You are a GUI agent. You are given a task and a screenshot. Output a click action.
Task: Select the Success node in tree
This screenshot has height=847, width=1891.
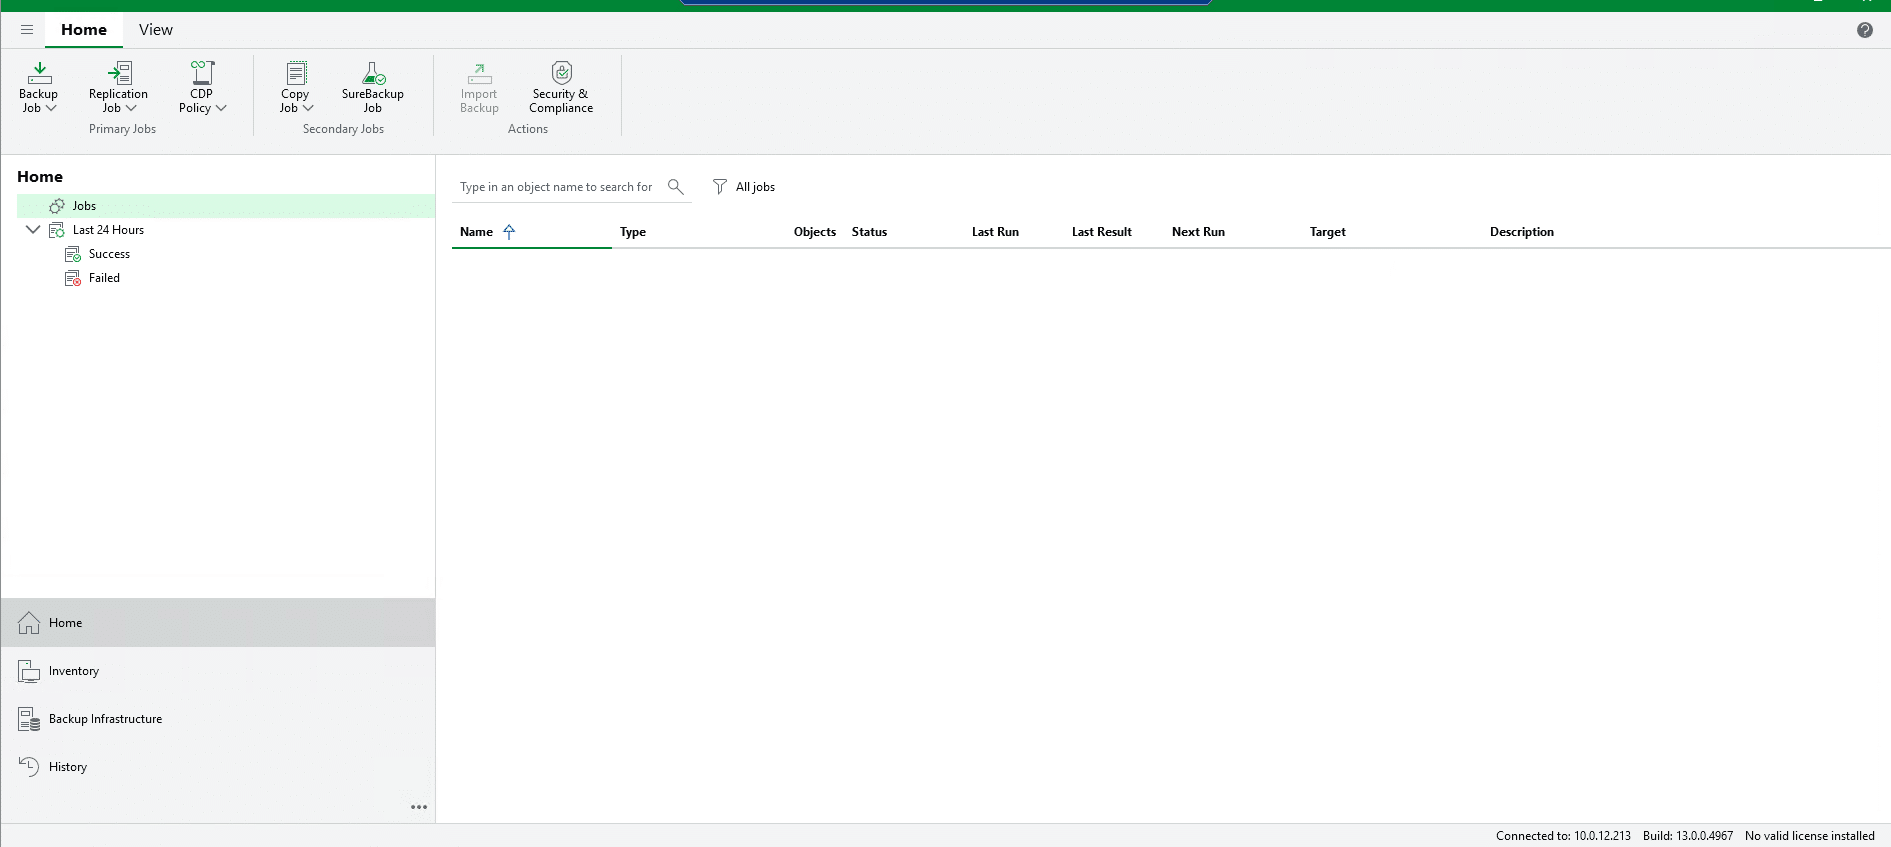click(109, 254)
